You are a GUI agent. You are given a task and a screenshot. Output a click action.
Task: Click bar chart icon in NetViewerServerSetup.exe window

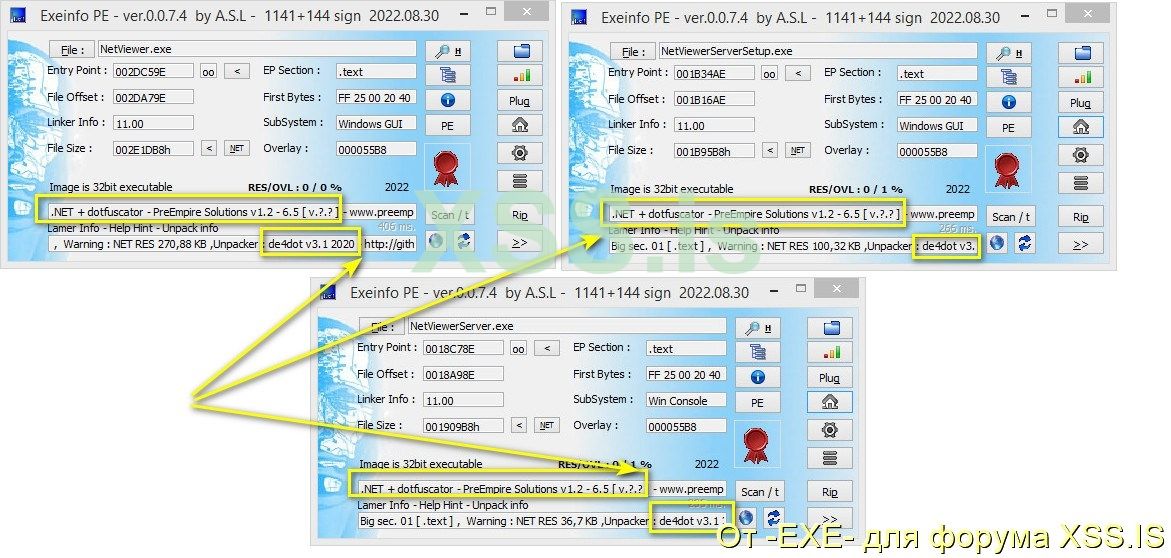(x=1081, y=78)
